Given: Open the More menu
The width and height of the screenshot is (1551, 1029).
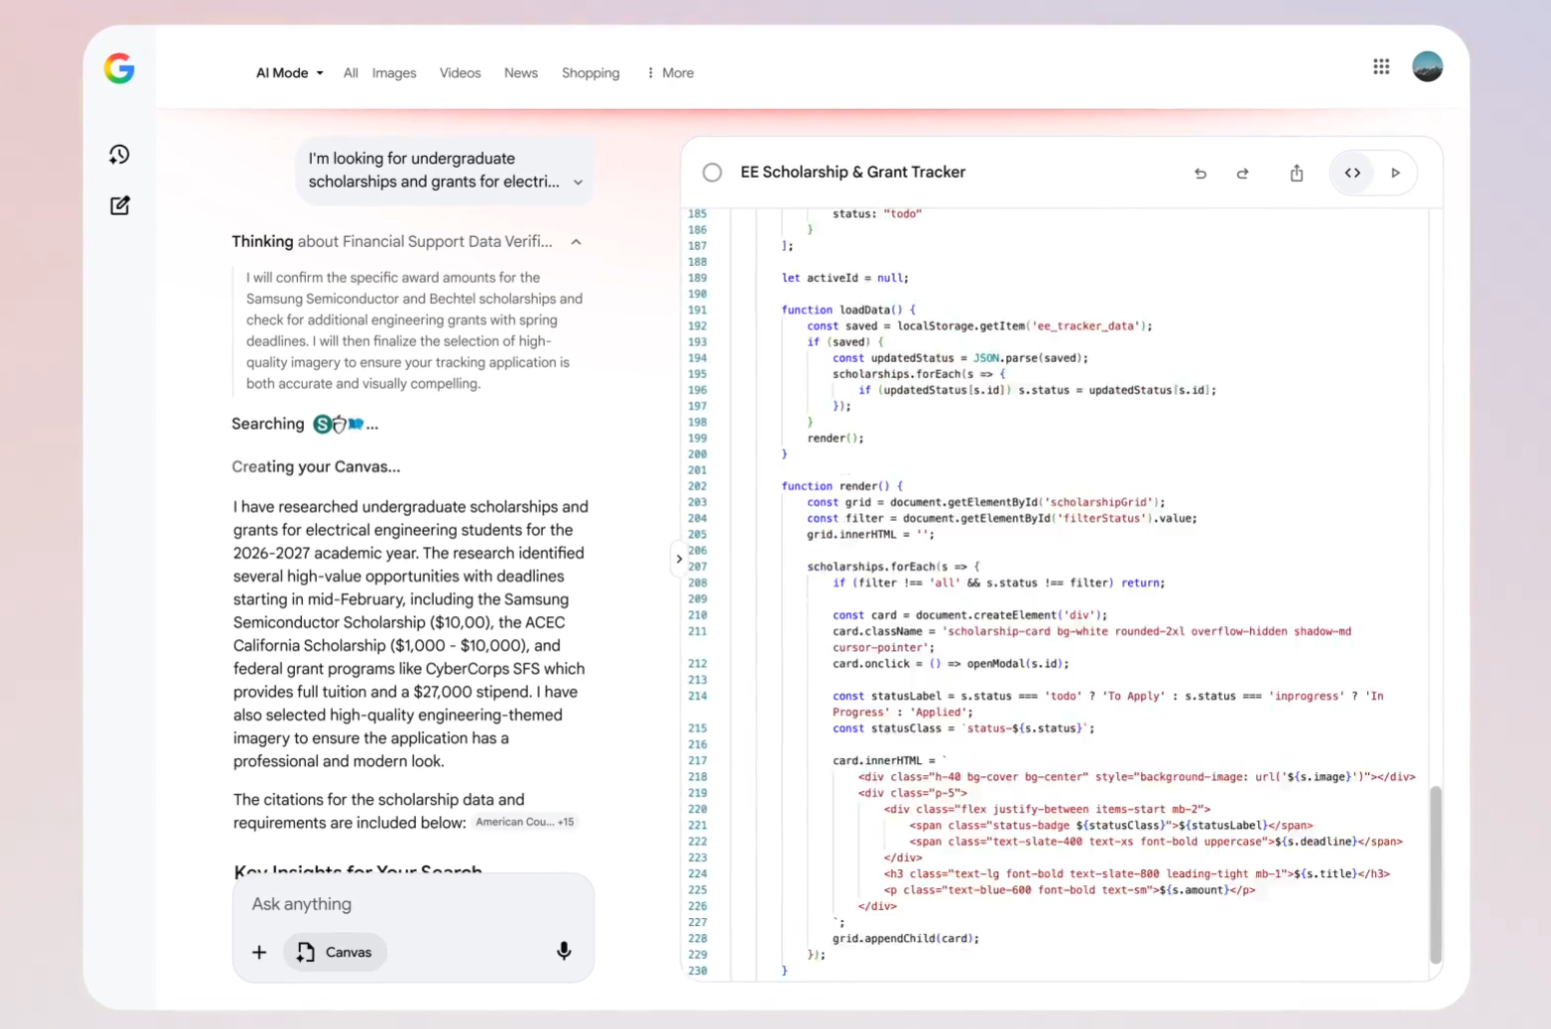Looking at the screenshot, I should pyautogui.click(x=670, y=73).
